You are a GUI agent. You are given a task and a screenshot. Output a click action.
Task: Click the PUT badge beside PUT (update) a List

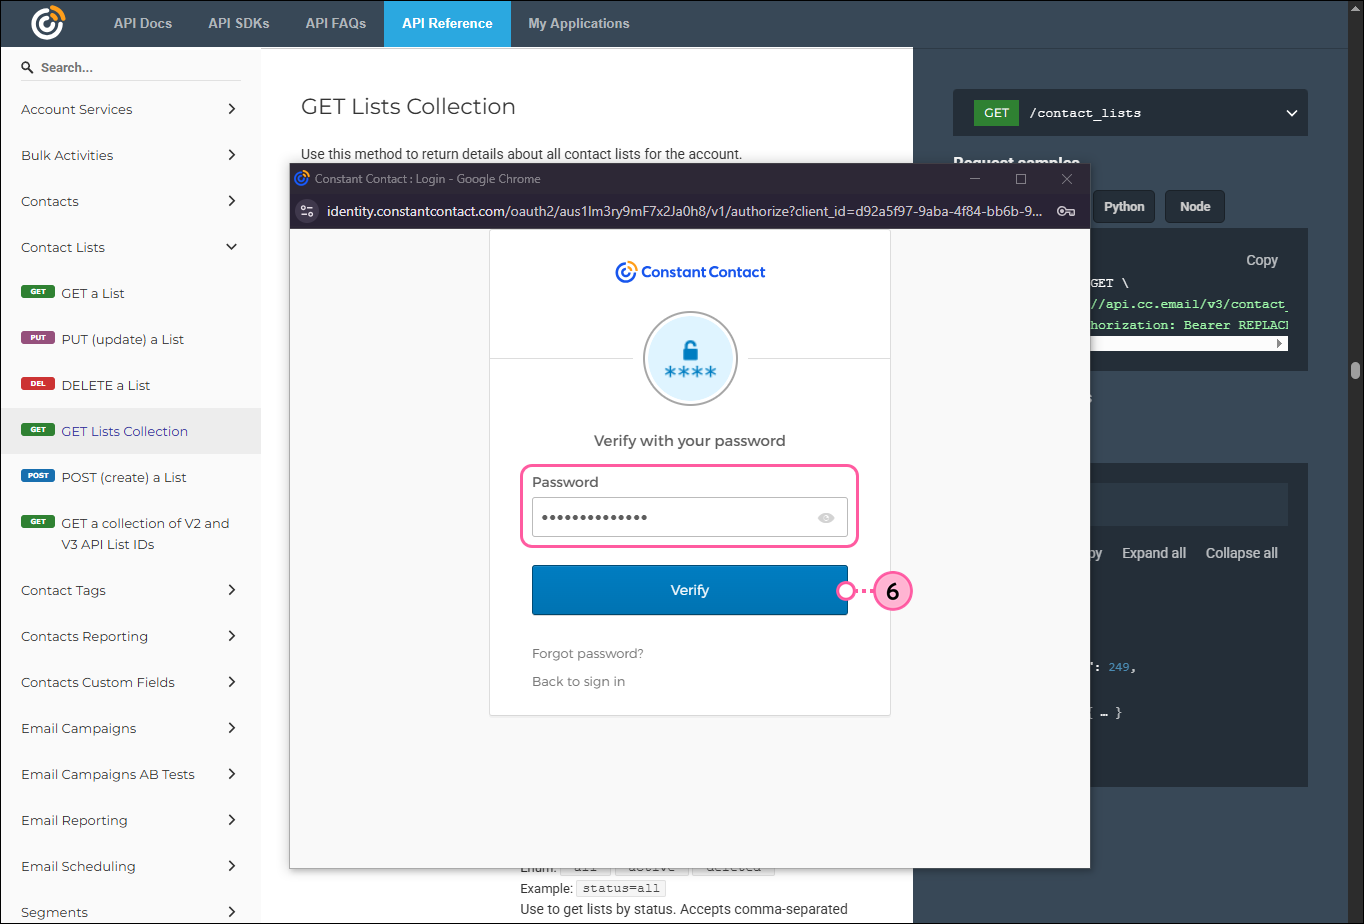[38, 338]
